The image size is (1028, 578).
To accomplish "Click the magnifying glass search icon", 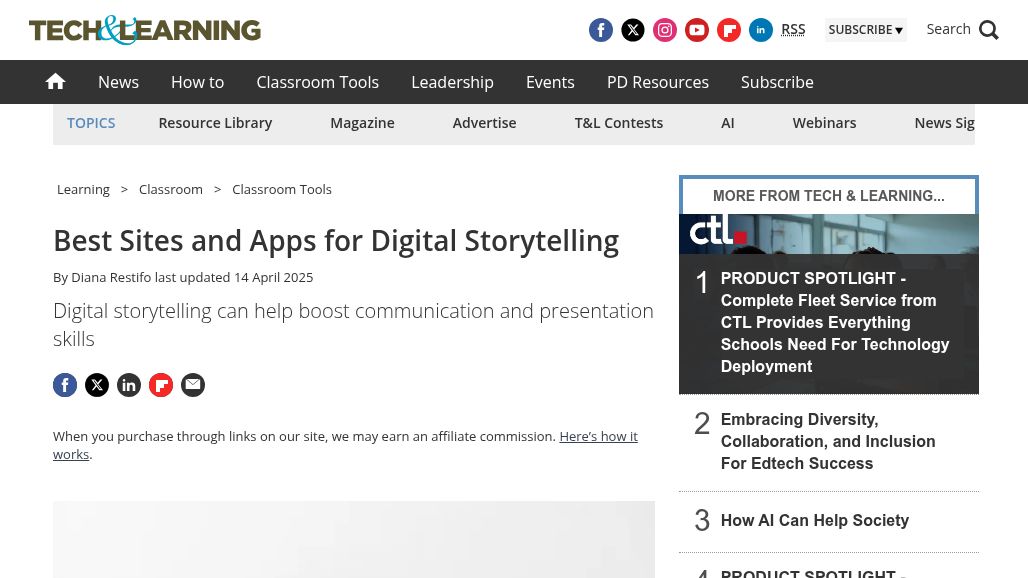I will [x=989, y=30].
